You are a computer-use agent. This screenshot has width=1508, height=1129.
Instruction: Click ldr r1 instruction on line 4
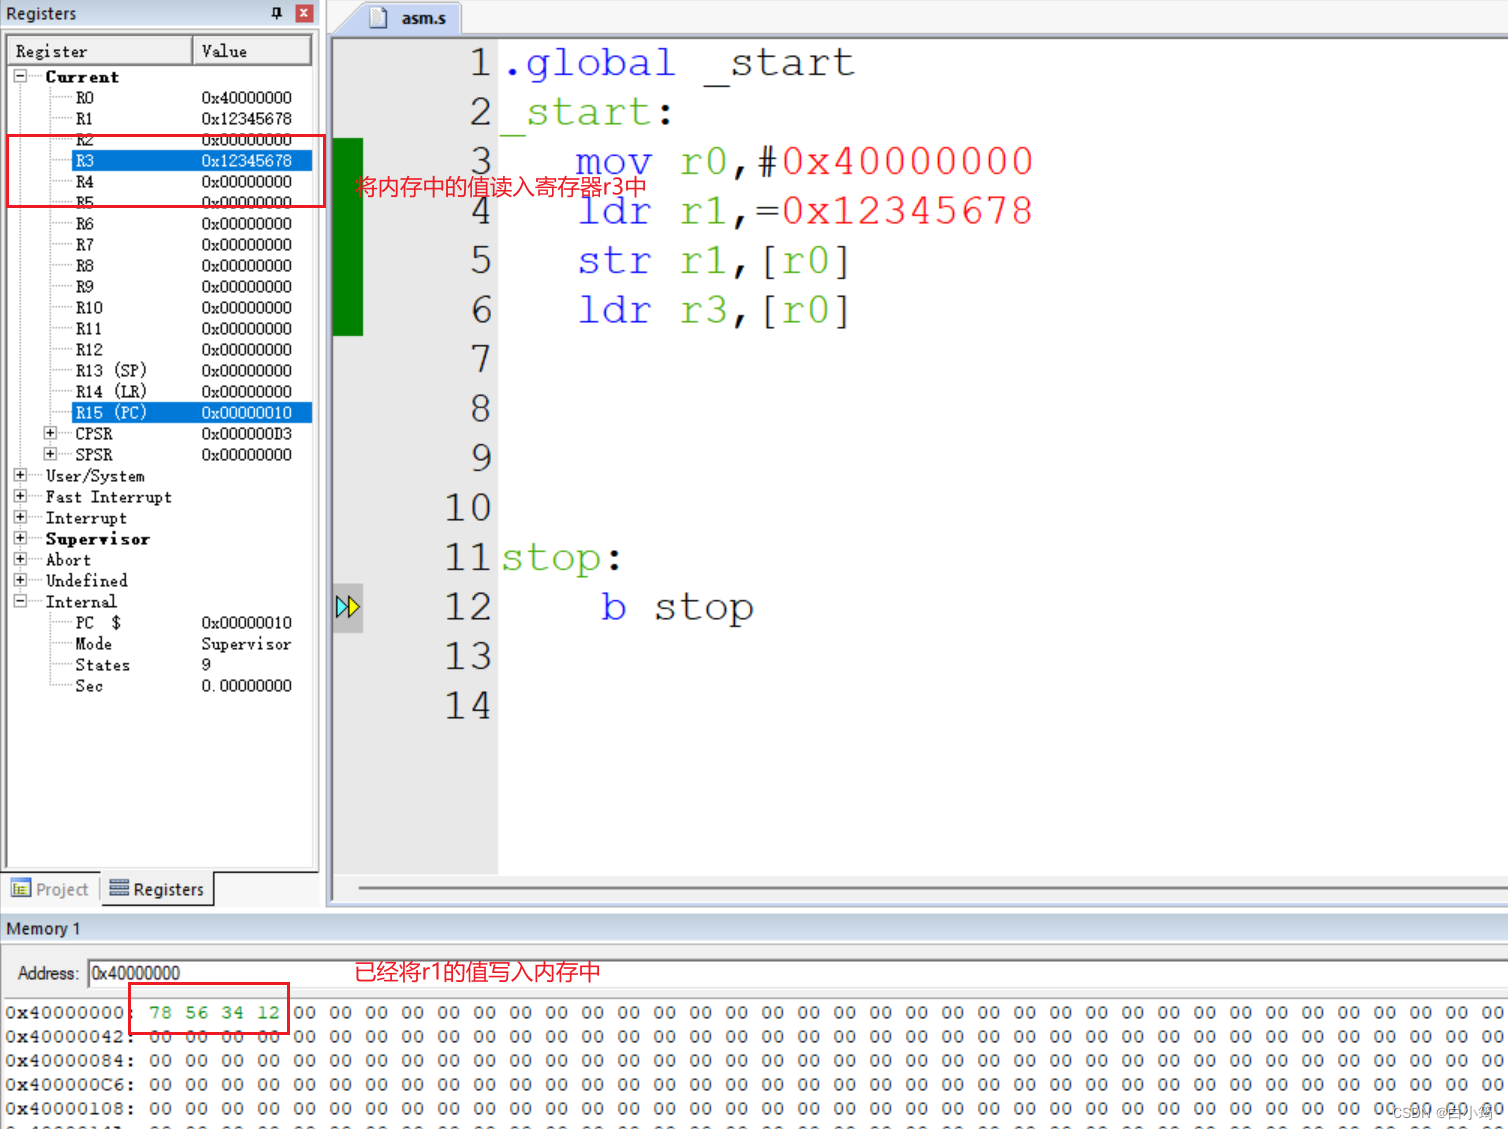tap(805, 211)
